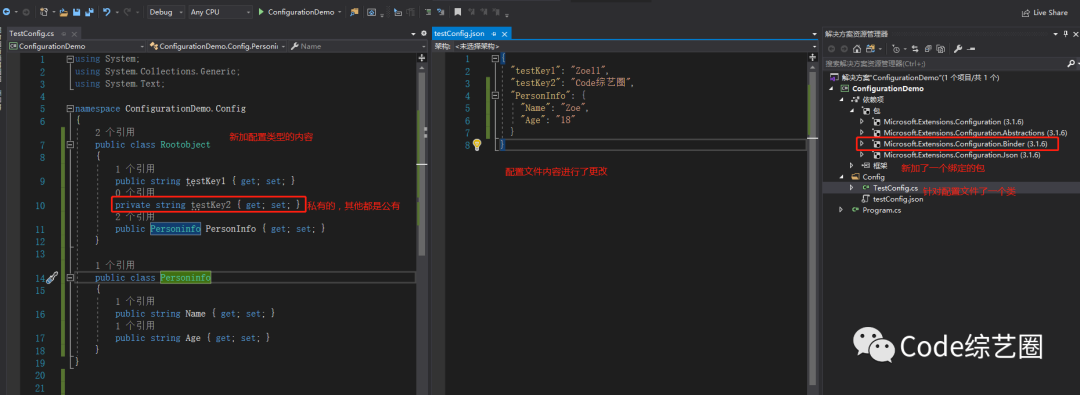
Task: Click the Navigate Backward arrow in toolbar
Action: [x=6, y=12]
